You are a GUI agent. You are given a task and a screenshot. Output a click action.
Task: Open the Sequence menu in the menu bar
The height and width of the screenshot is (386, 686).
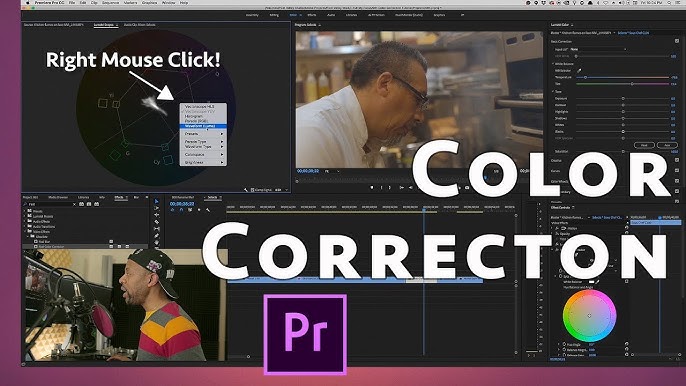tap(110, 3)
